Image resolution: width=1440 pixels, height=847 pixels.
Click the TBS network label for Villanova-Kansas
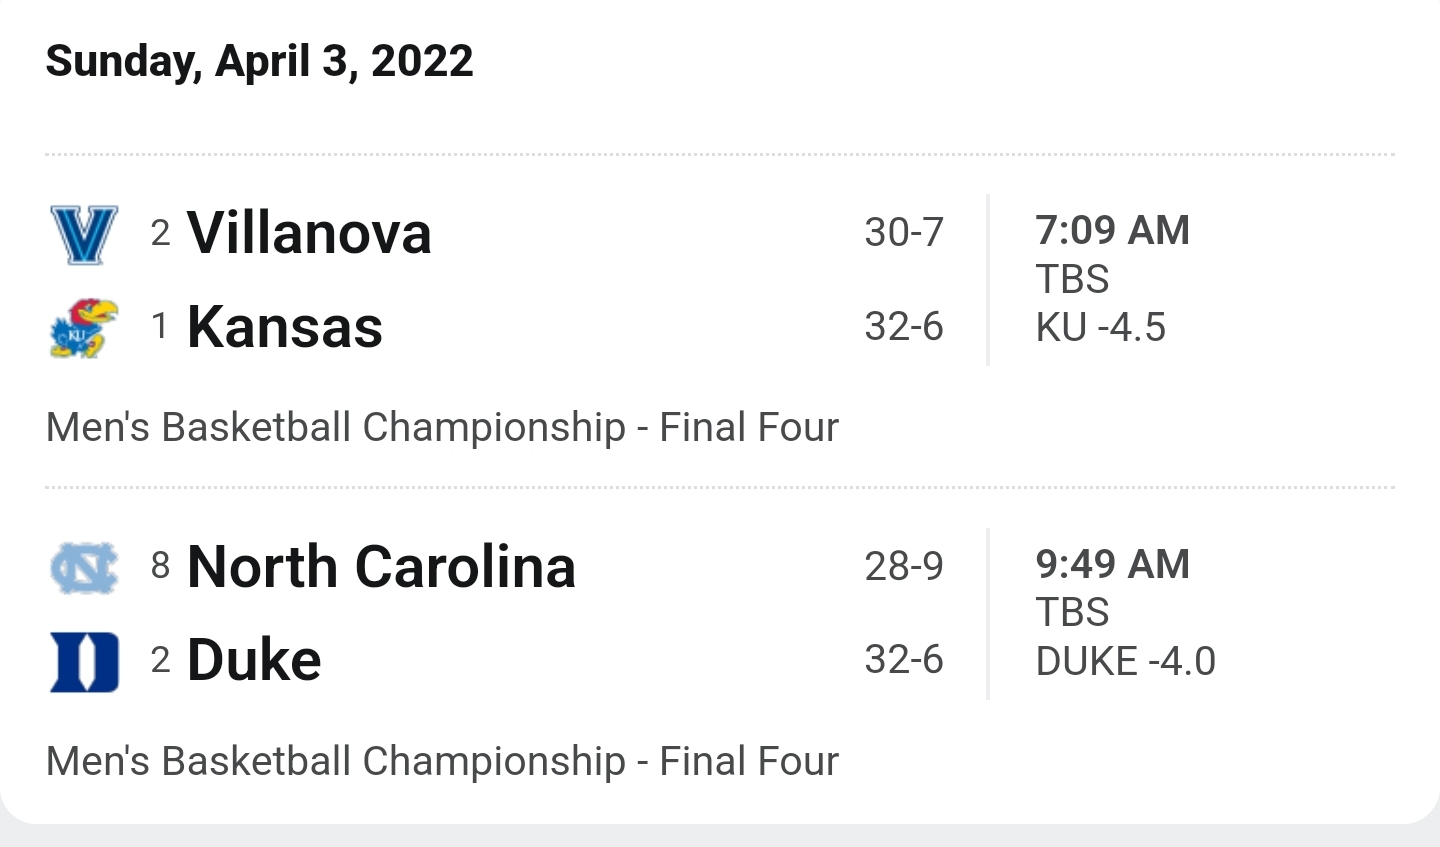click(x=1072, y=279)
